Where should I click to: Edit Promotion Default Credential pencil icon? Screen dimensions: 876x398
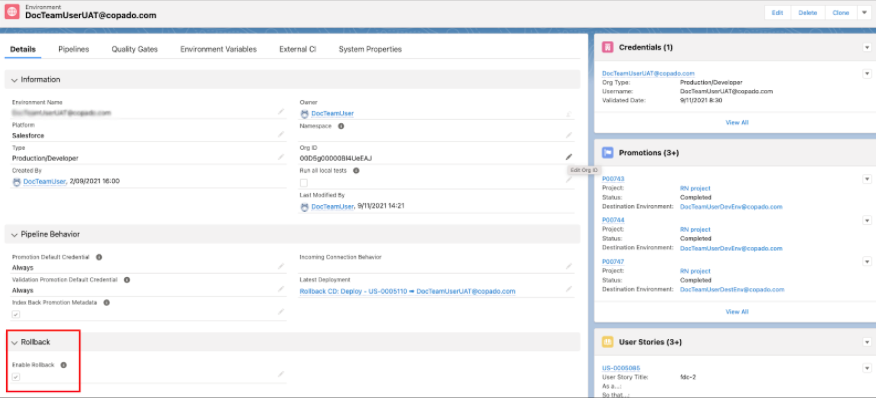tap(281, 267)
